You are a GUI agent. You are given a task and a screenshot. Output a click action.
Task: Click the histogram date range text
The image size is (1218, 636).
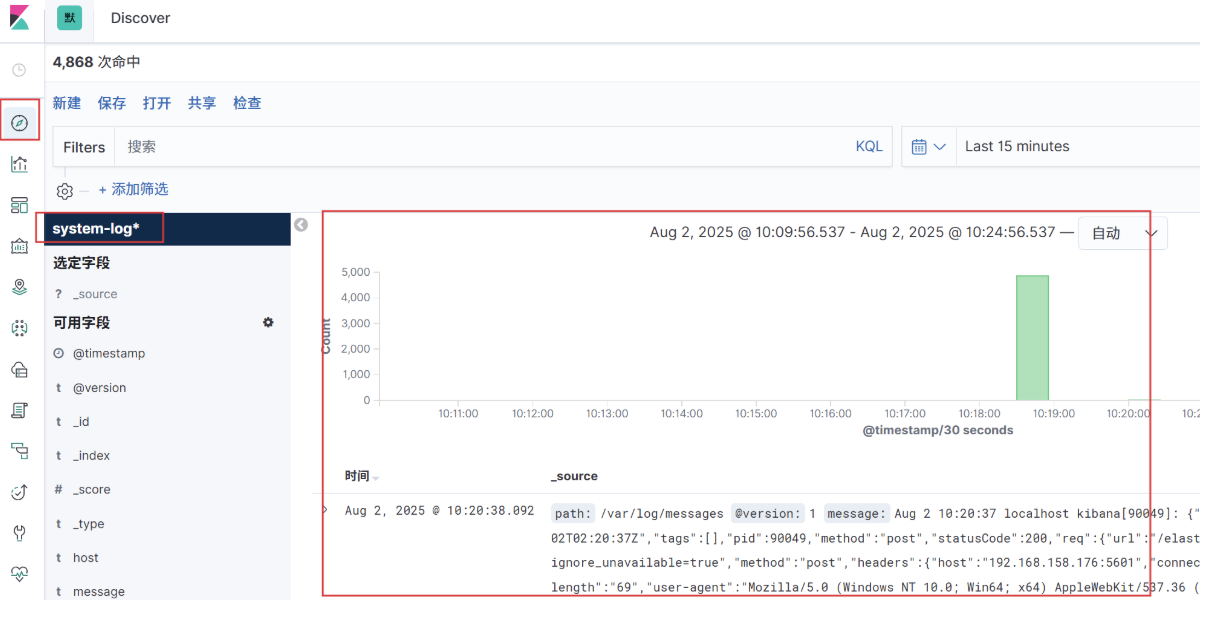853,232
